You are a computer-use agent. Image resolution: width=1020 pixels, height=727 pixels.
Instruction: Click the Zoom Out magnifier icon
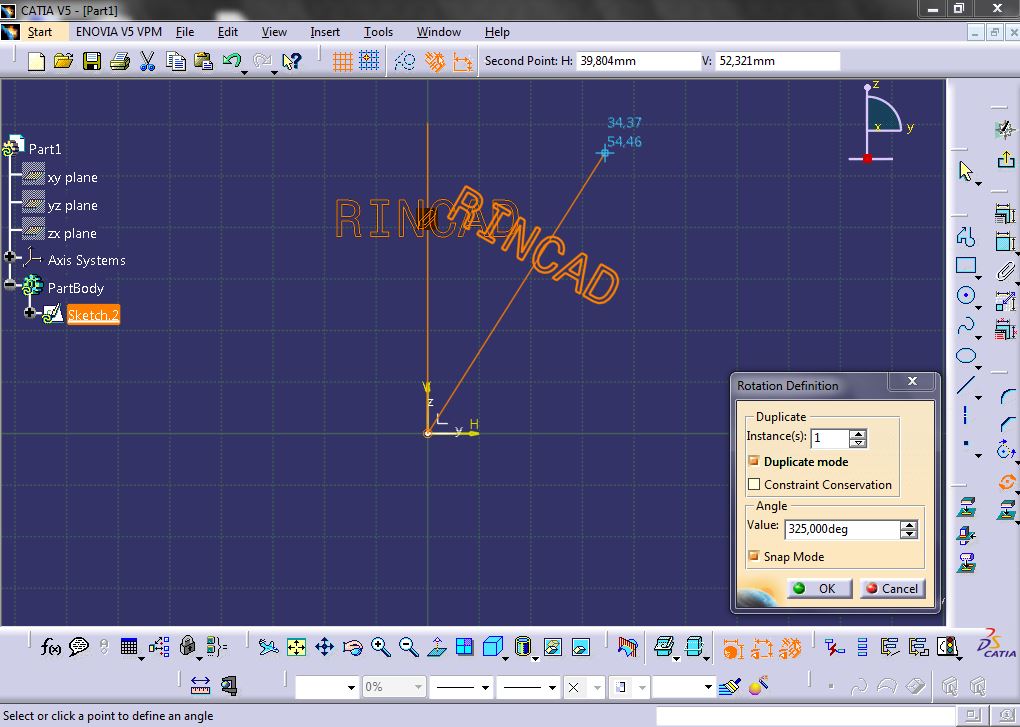[x=409, y=647]
